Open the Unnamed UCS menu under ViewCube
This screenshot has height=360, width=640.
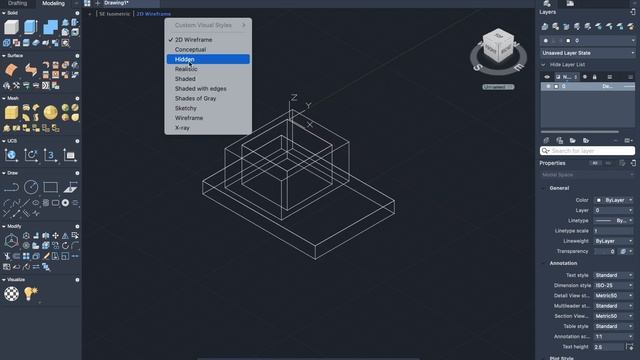coord(498,87)
